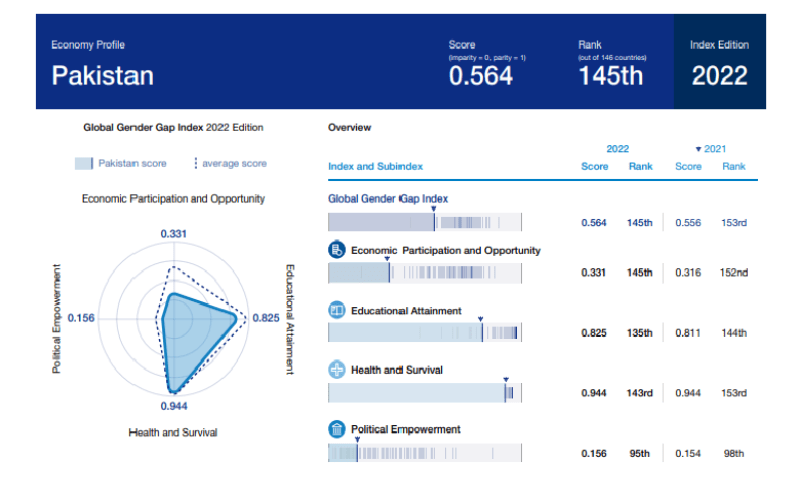This screenshot has width=800, height=480.
Task: Click the average score legend text
Action: [234, 163]
